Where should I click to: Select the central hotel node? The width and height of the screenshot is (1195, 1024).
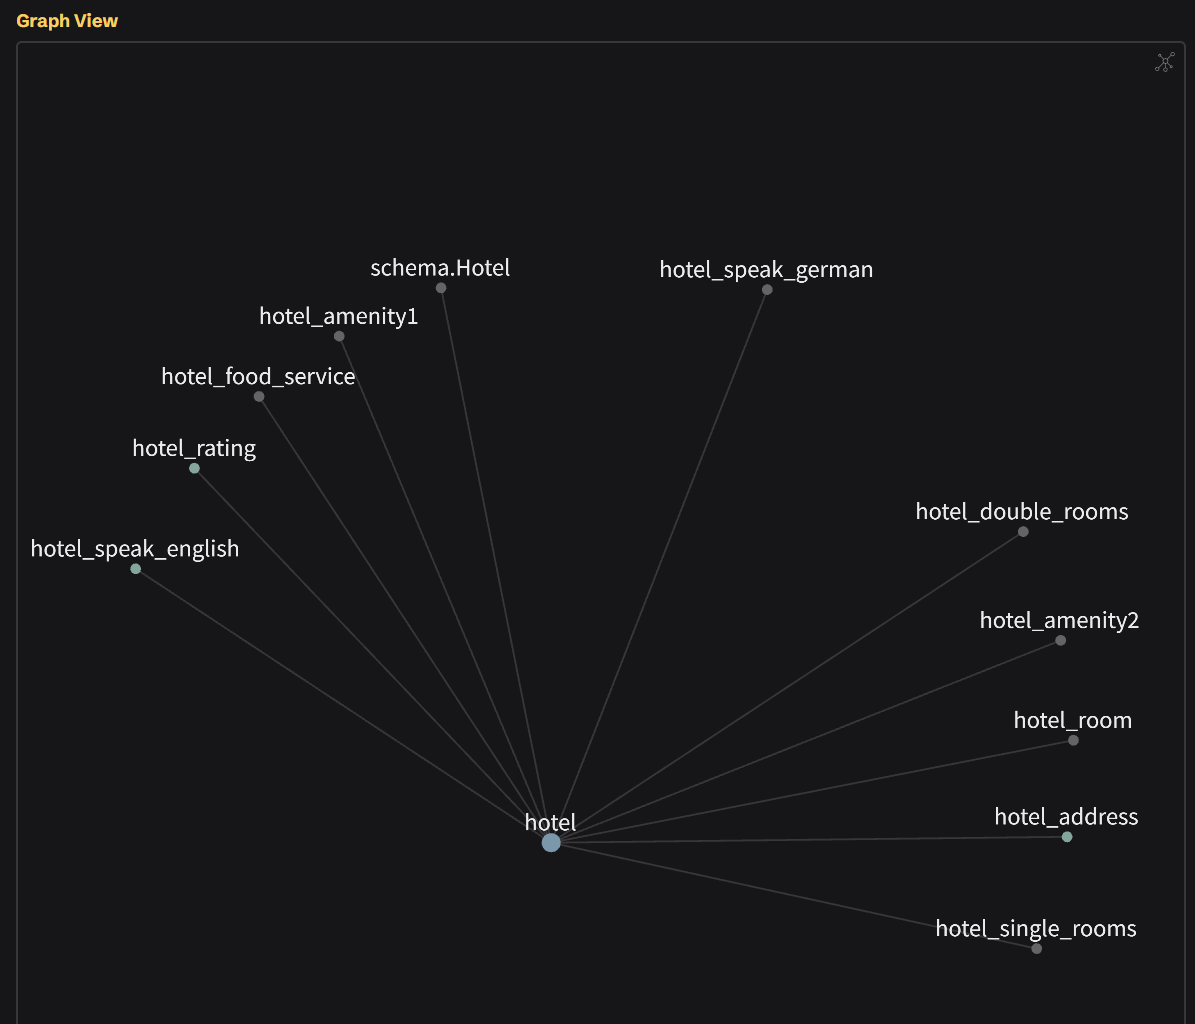[551, 843]
